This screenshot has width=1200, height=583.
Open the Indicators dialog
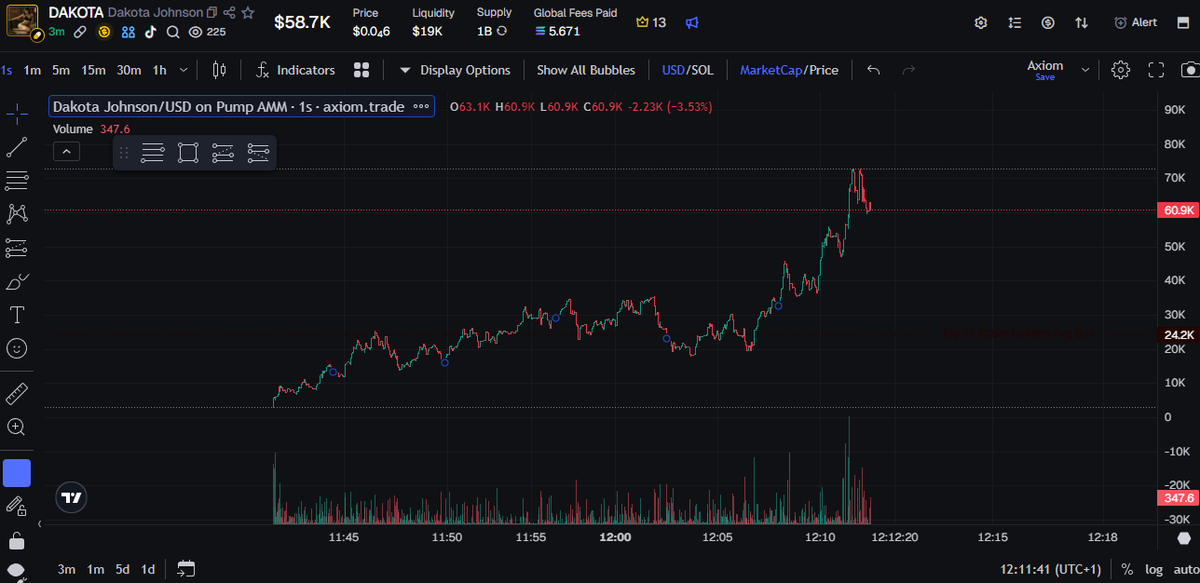pos(296,70)
